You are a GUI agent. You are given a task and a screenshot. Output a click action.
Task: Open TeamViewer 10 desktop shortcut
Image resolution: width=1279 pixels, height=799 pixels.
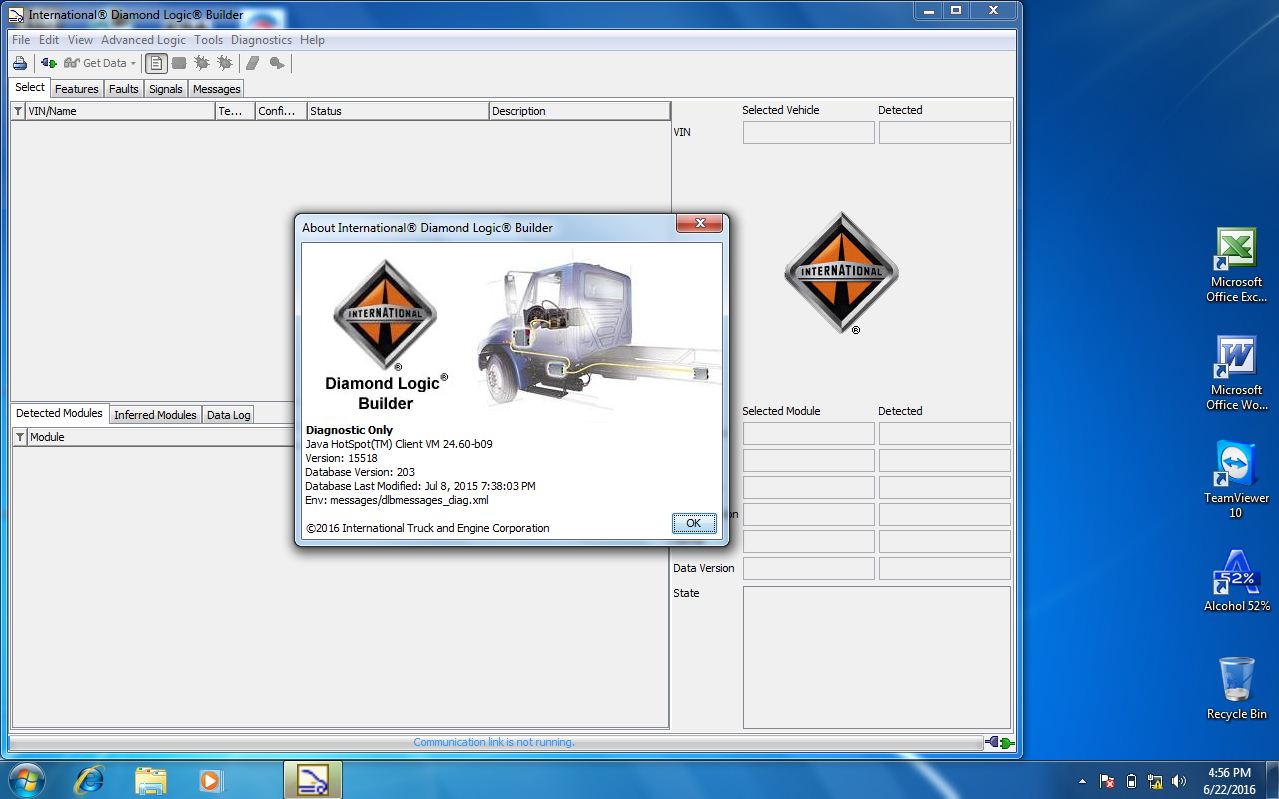click(1236, 480)
